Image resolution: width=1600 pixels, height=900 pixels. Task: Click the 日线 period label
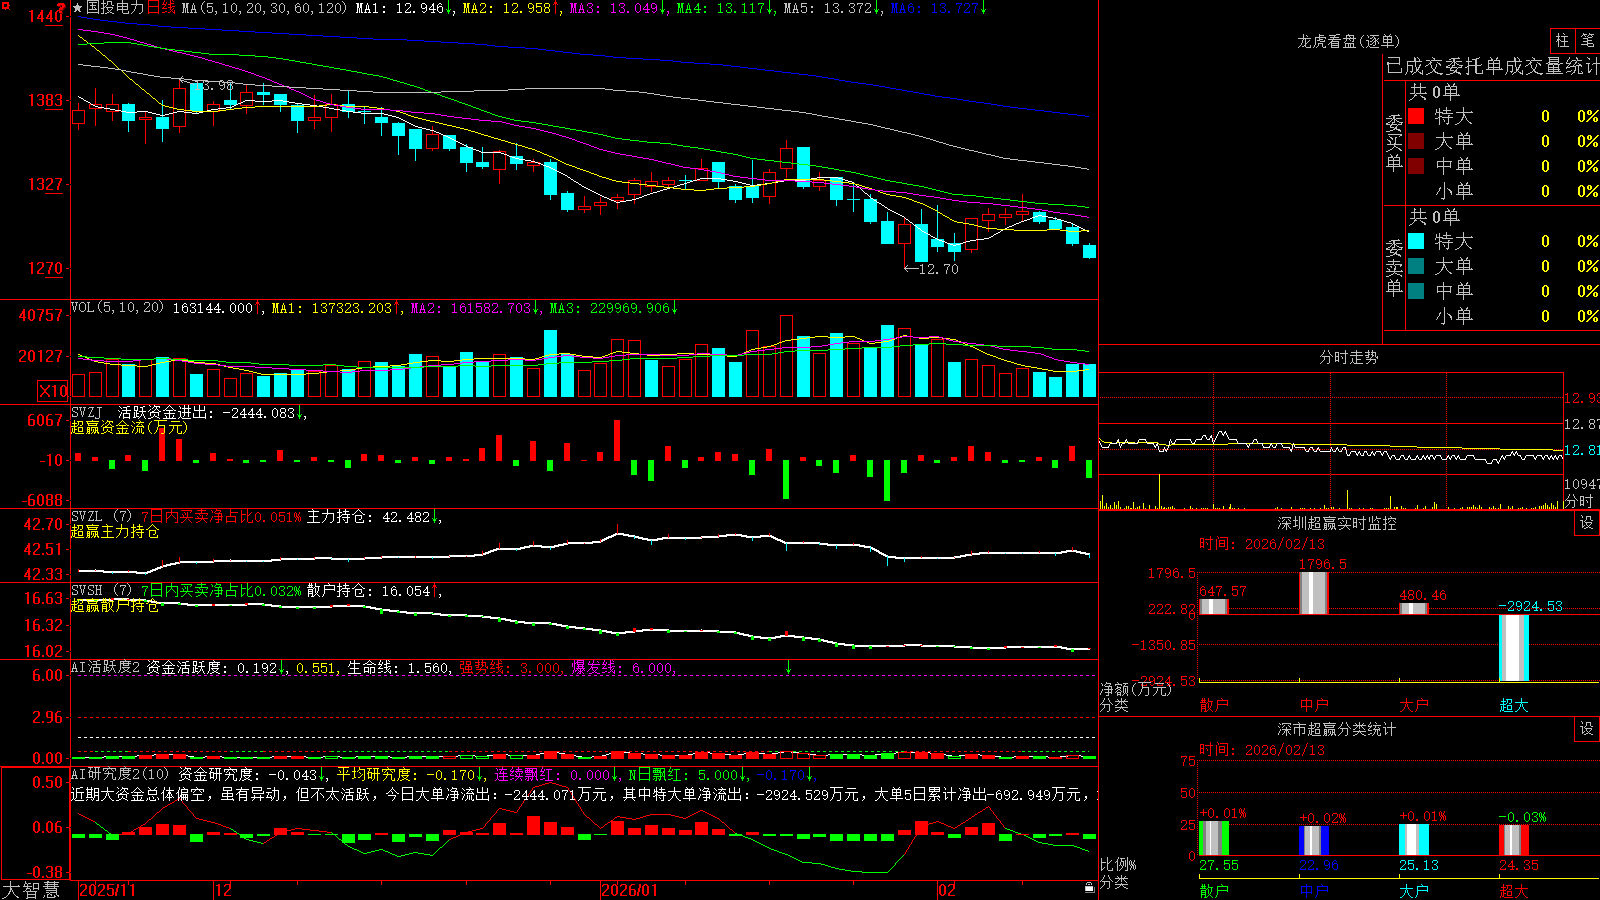pyautogui.click(x=161, y=8)
